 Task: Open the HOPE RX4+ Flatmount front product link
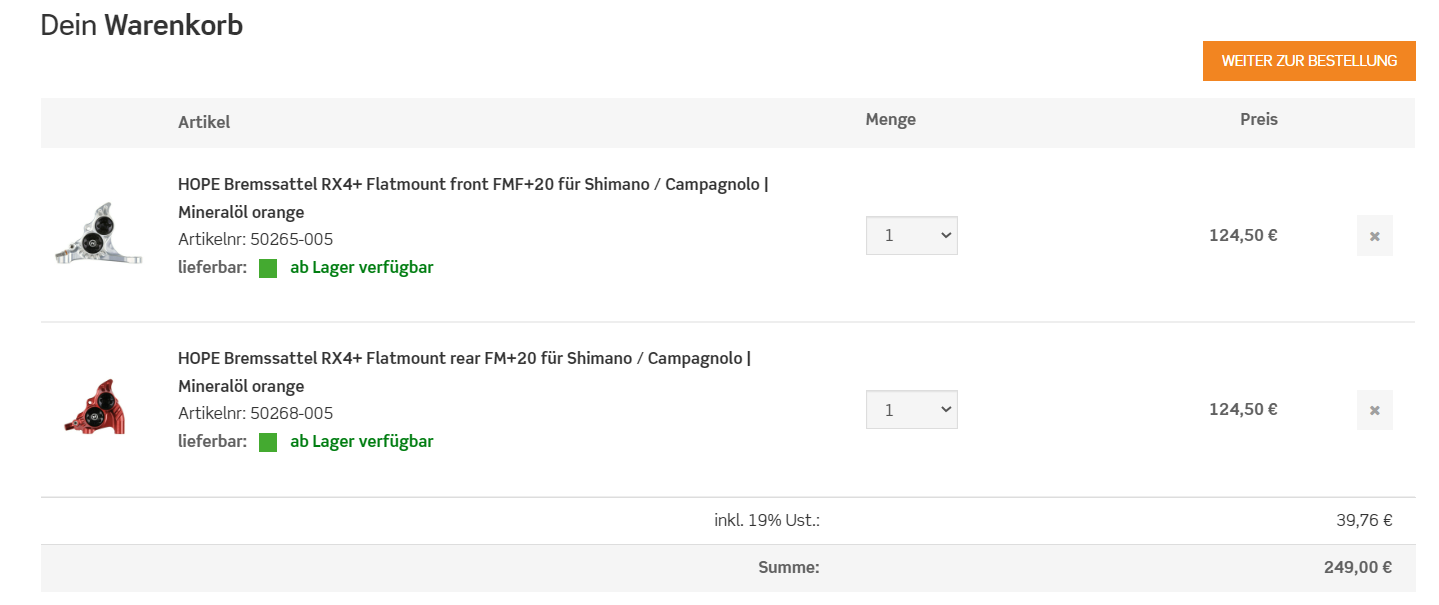(472, 185)
